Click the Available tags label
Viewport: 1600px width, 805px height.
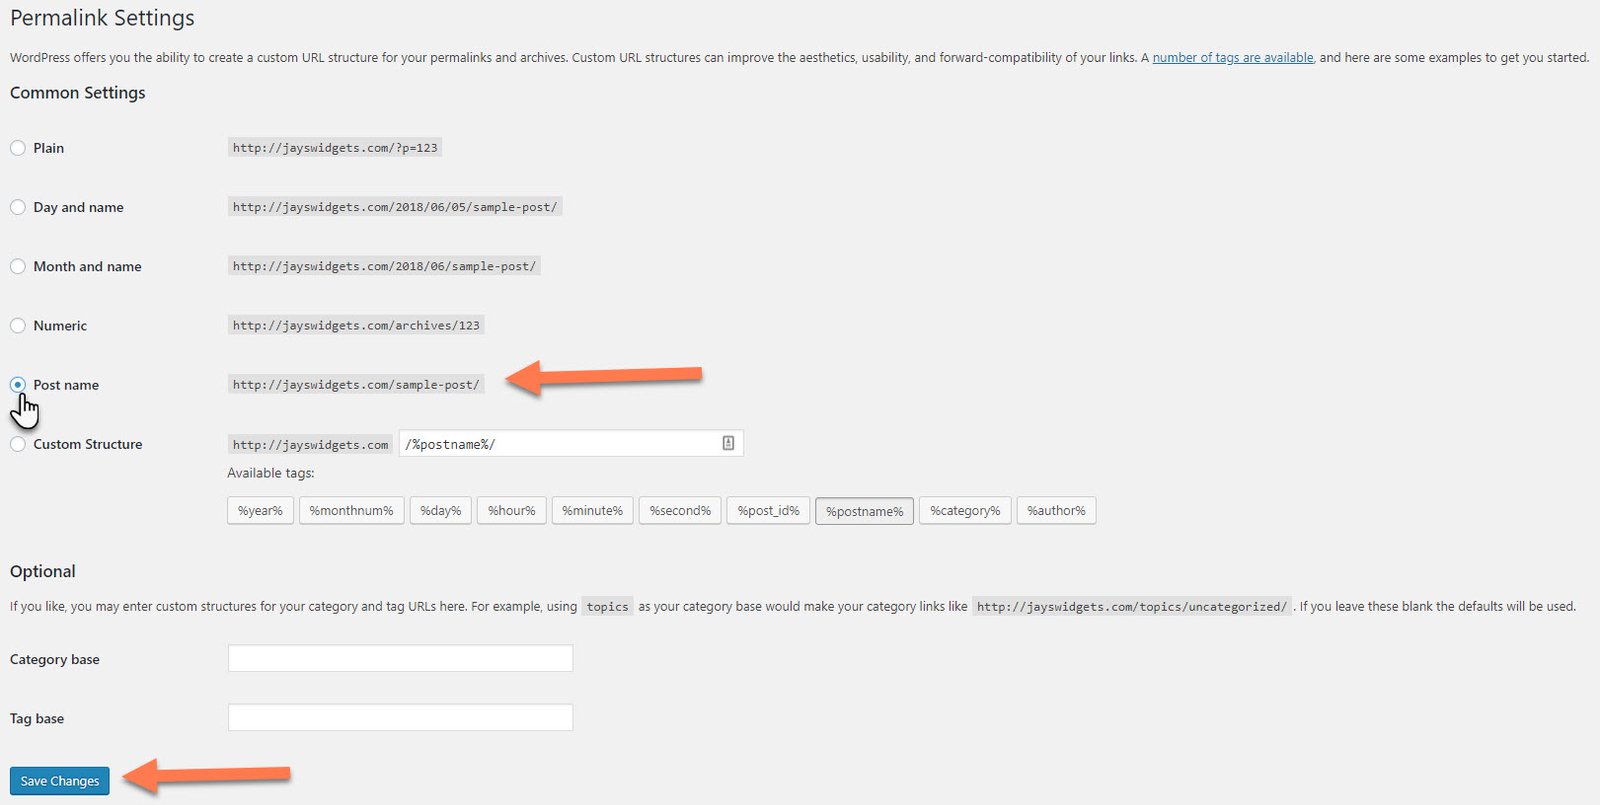tap(271, 473)
